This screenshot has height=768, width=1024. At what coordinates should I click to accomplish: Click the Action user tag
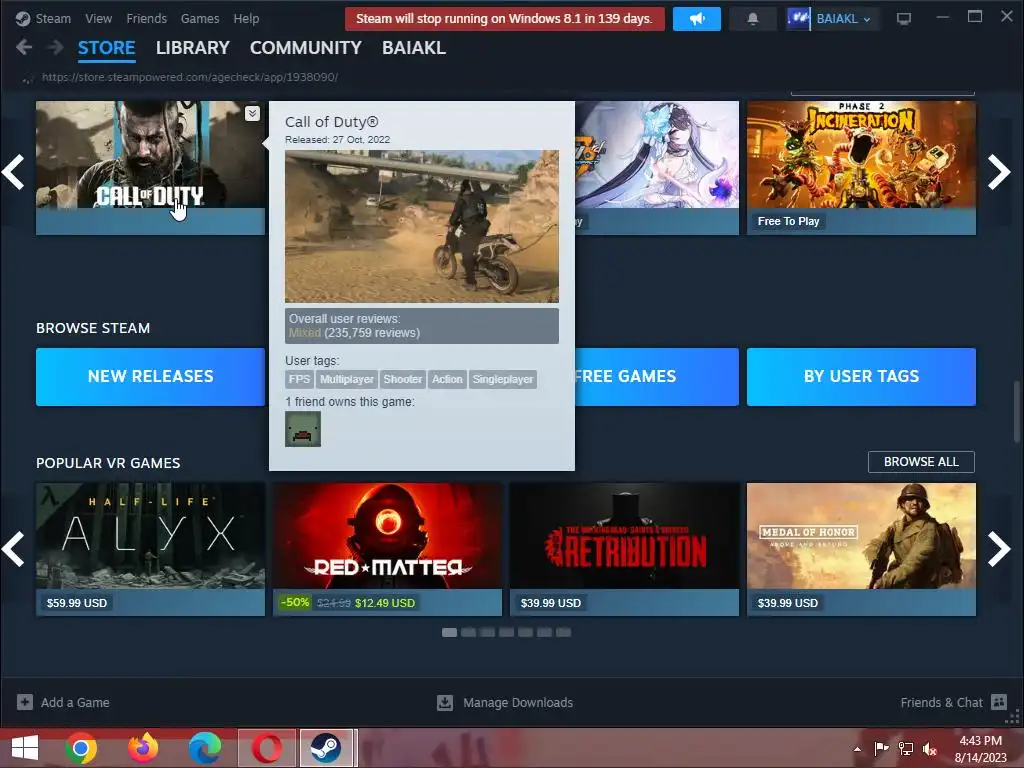coord(447,379)
